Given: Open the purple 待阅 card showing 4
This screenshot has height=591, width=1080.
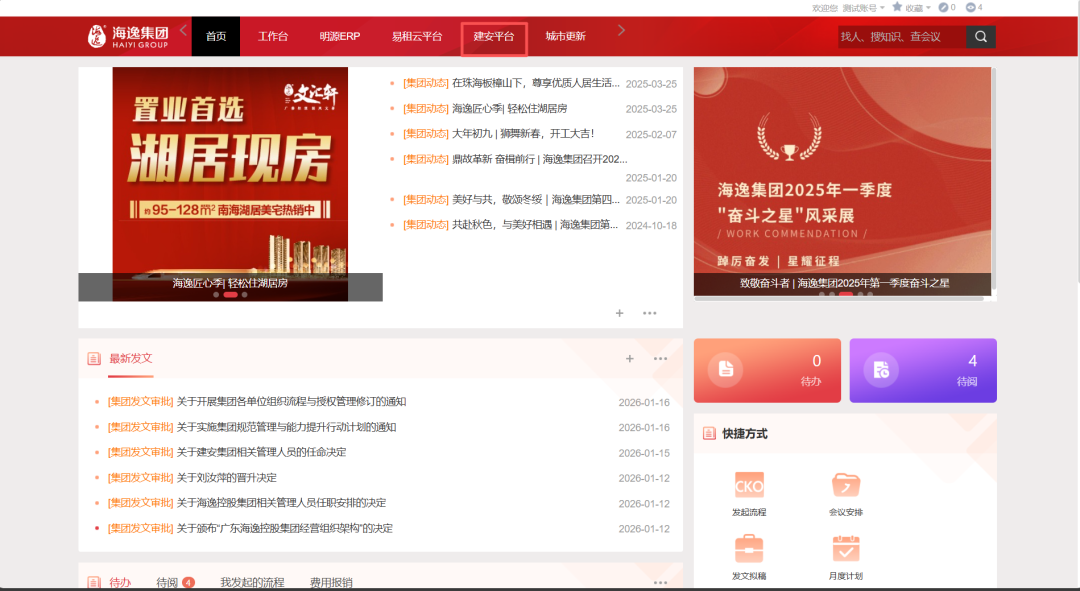Looking at the screenshot, I should click(923, 371).
